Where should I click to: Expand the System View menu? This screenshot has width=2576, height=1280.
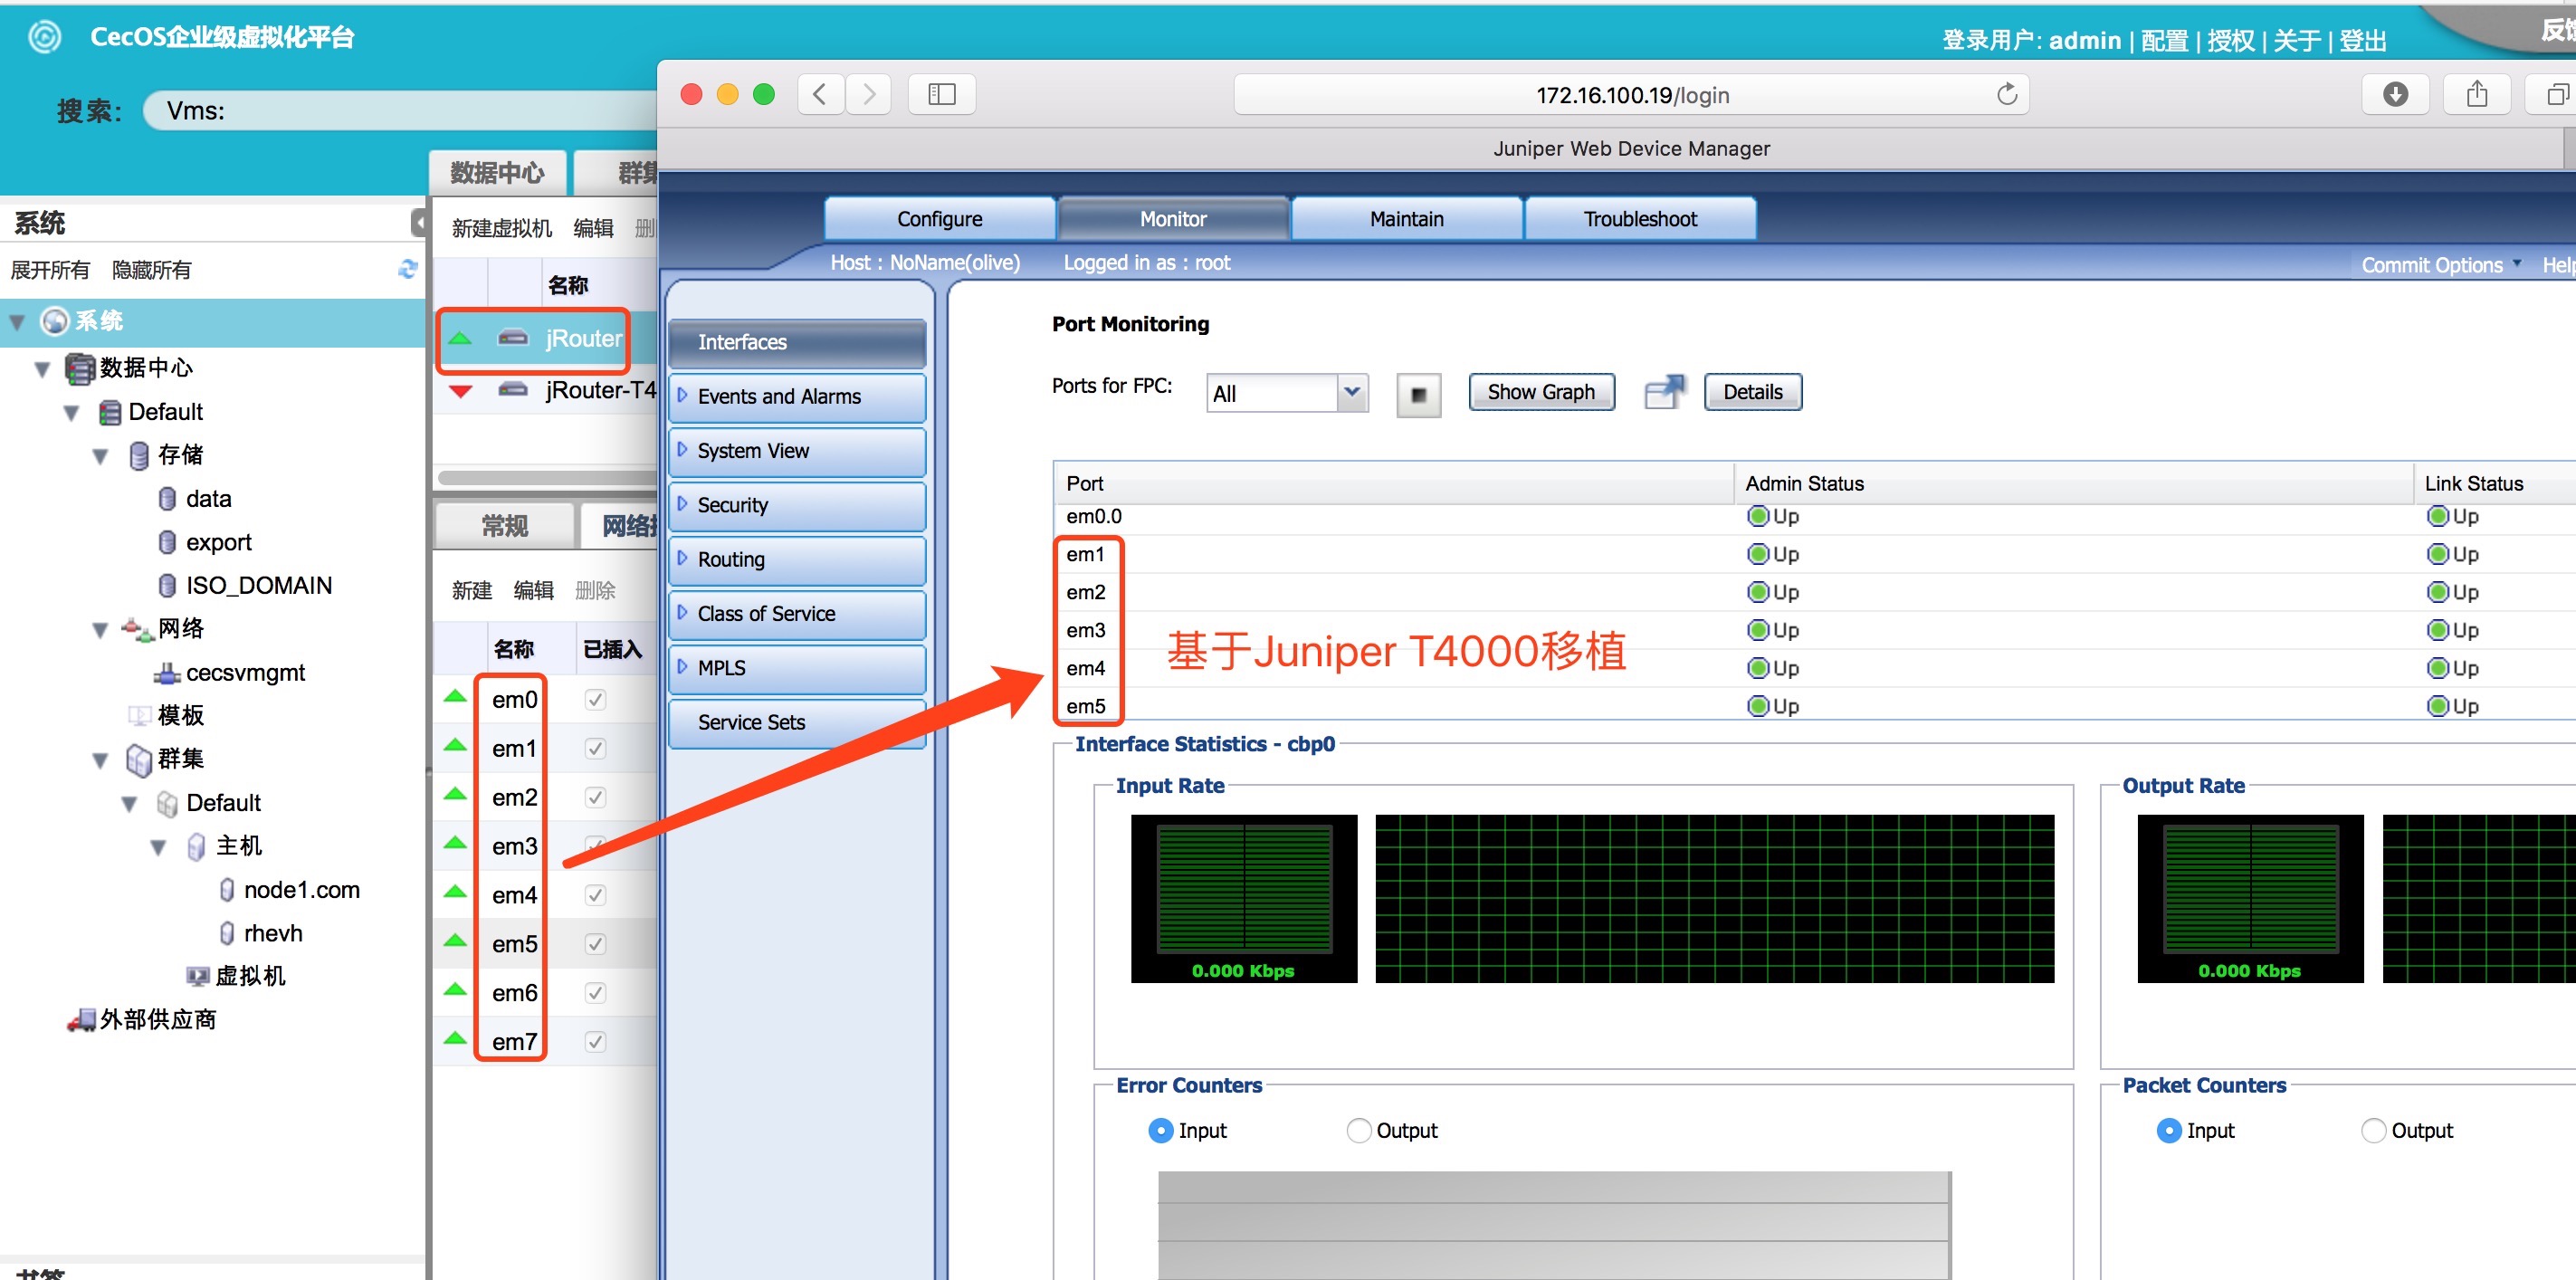pyautogui.click(x=797, y=451)
